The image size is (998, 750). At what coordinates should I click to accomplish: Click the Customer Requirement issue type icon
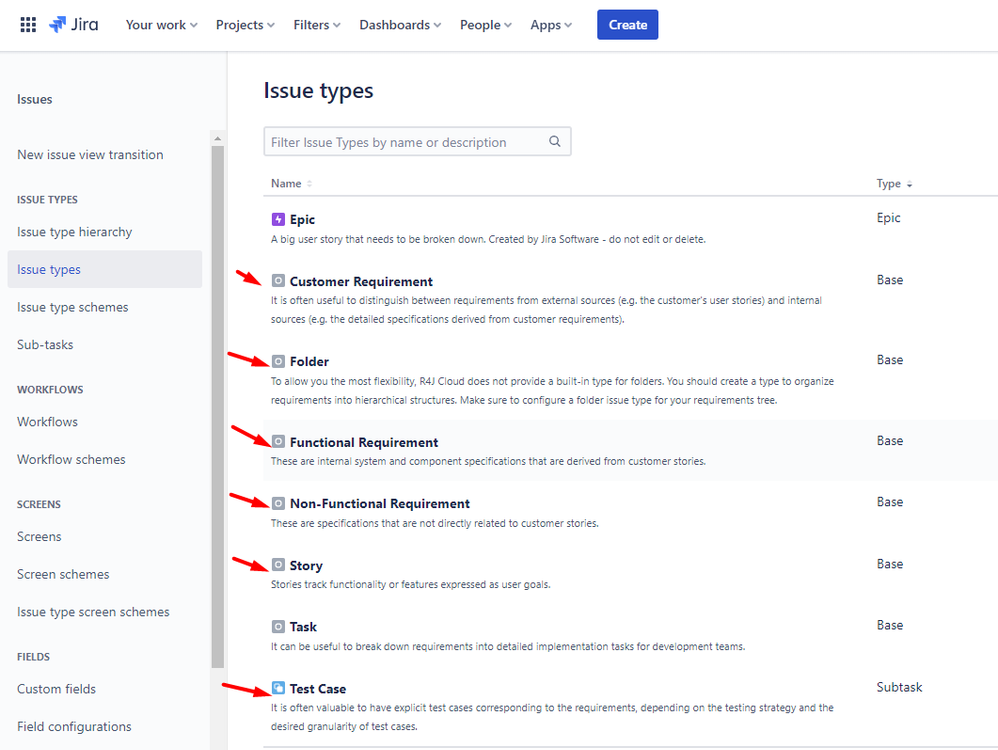pos(278,281)
